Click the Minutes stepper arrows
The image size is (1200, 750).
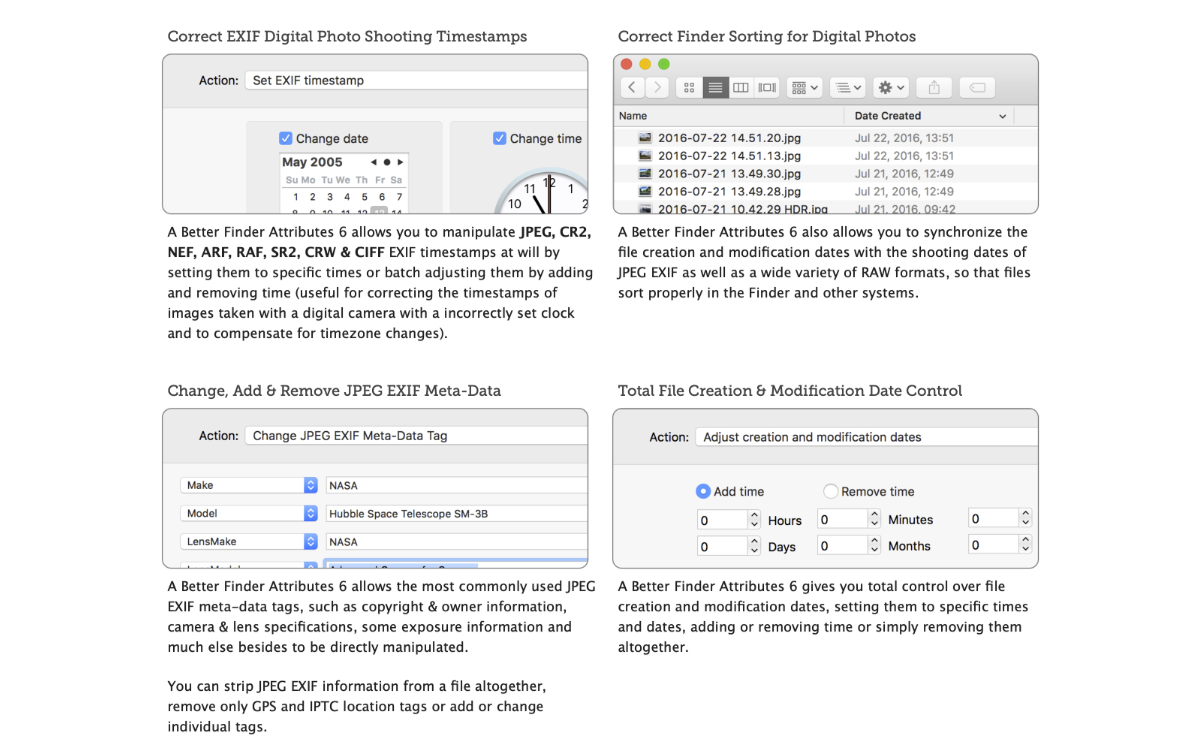875,519
